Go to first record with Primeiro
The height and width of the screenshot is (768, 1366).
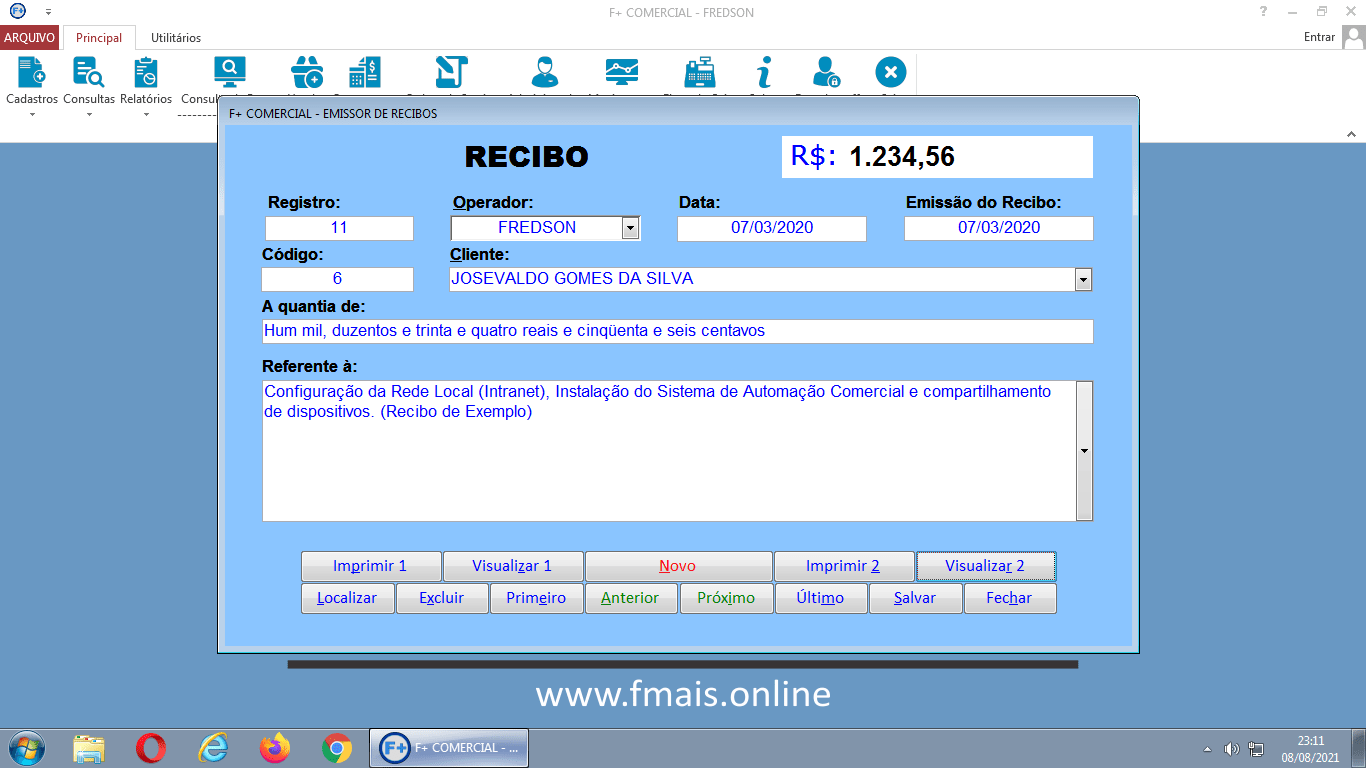pyautogui.click(x=536, y=598)
